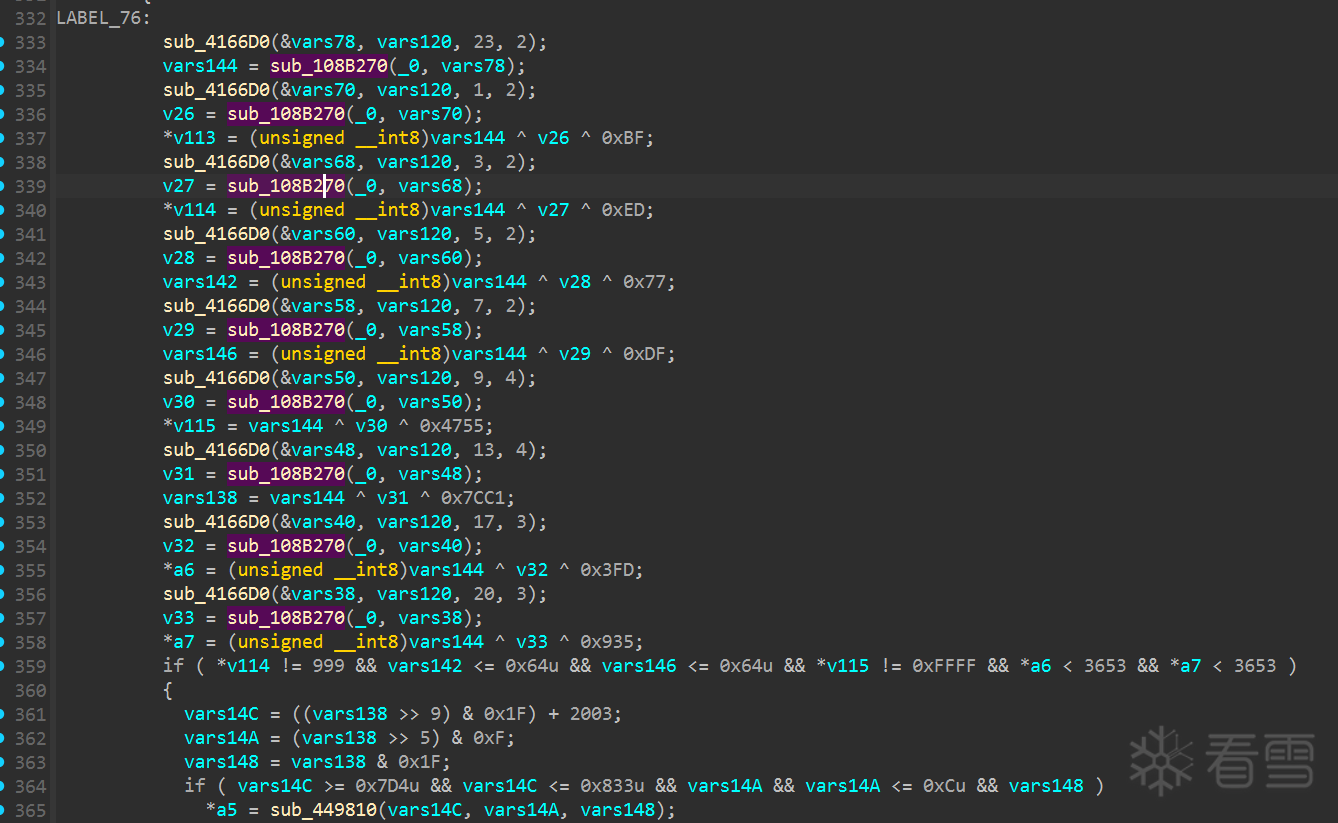This screenshot has width=1338, height=823.
Task: Set breakpoint marker beside line 365
Action: click(x=3, y=810)
